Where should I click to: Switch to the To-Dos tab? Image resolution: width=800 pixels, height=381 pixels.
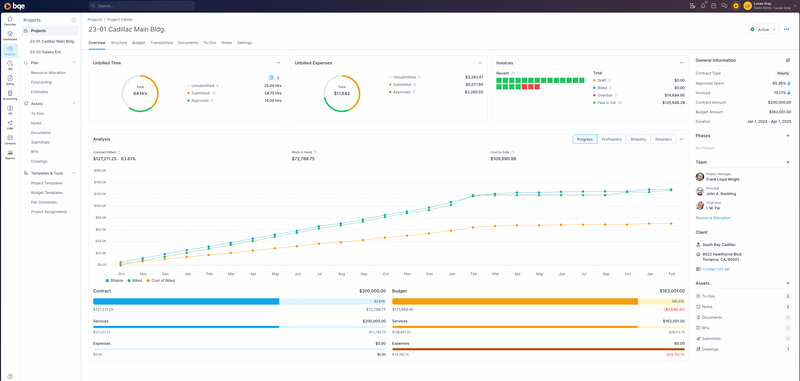pyautogui.click(x=210, y=43)
